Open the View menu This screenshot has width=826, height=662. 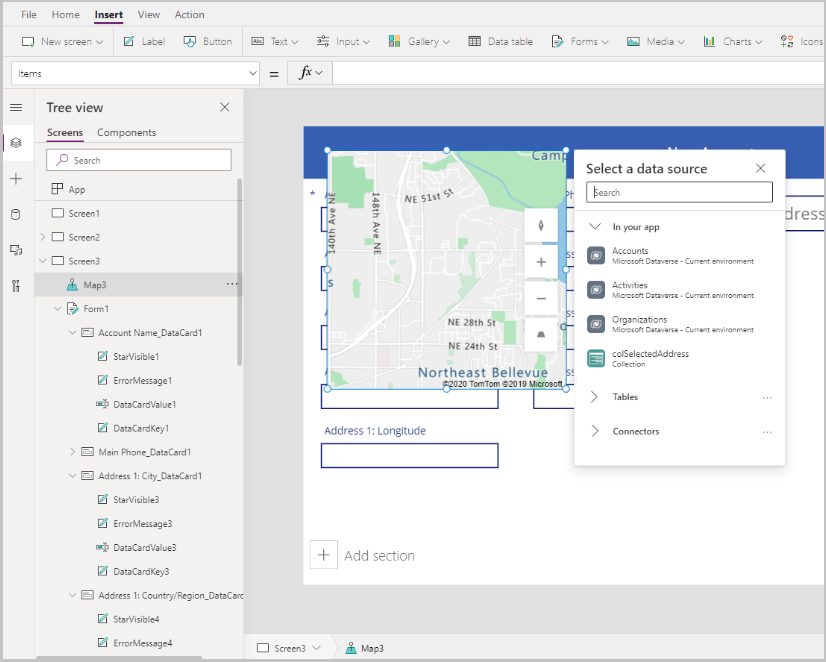coord(149,15)
